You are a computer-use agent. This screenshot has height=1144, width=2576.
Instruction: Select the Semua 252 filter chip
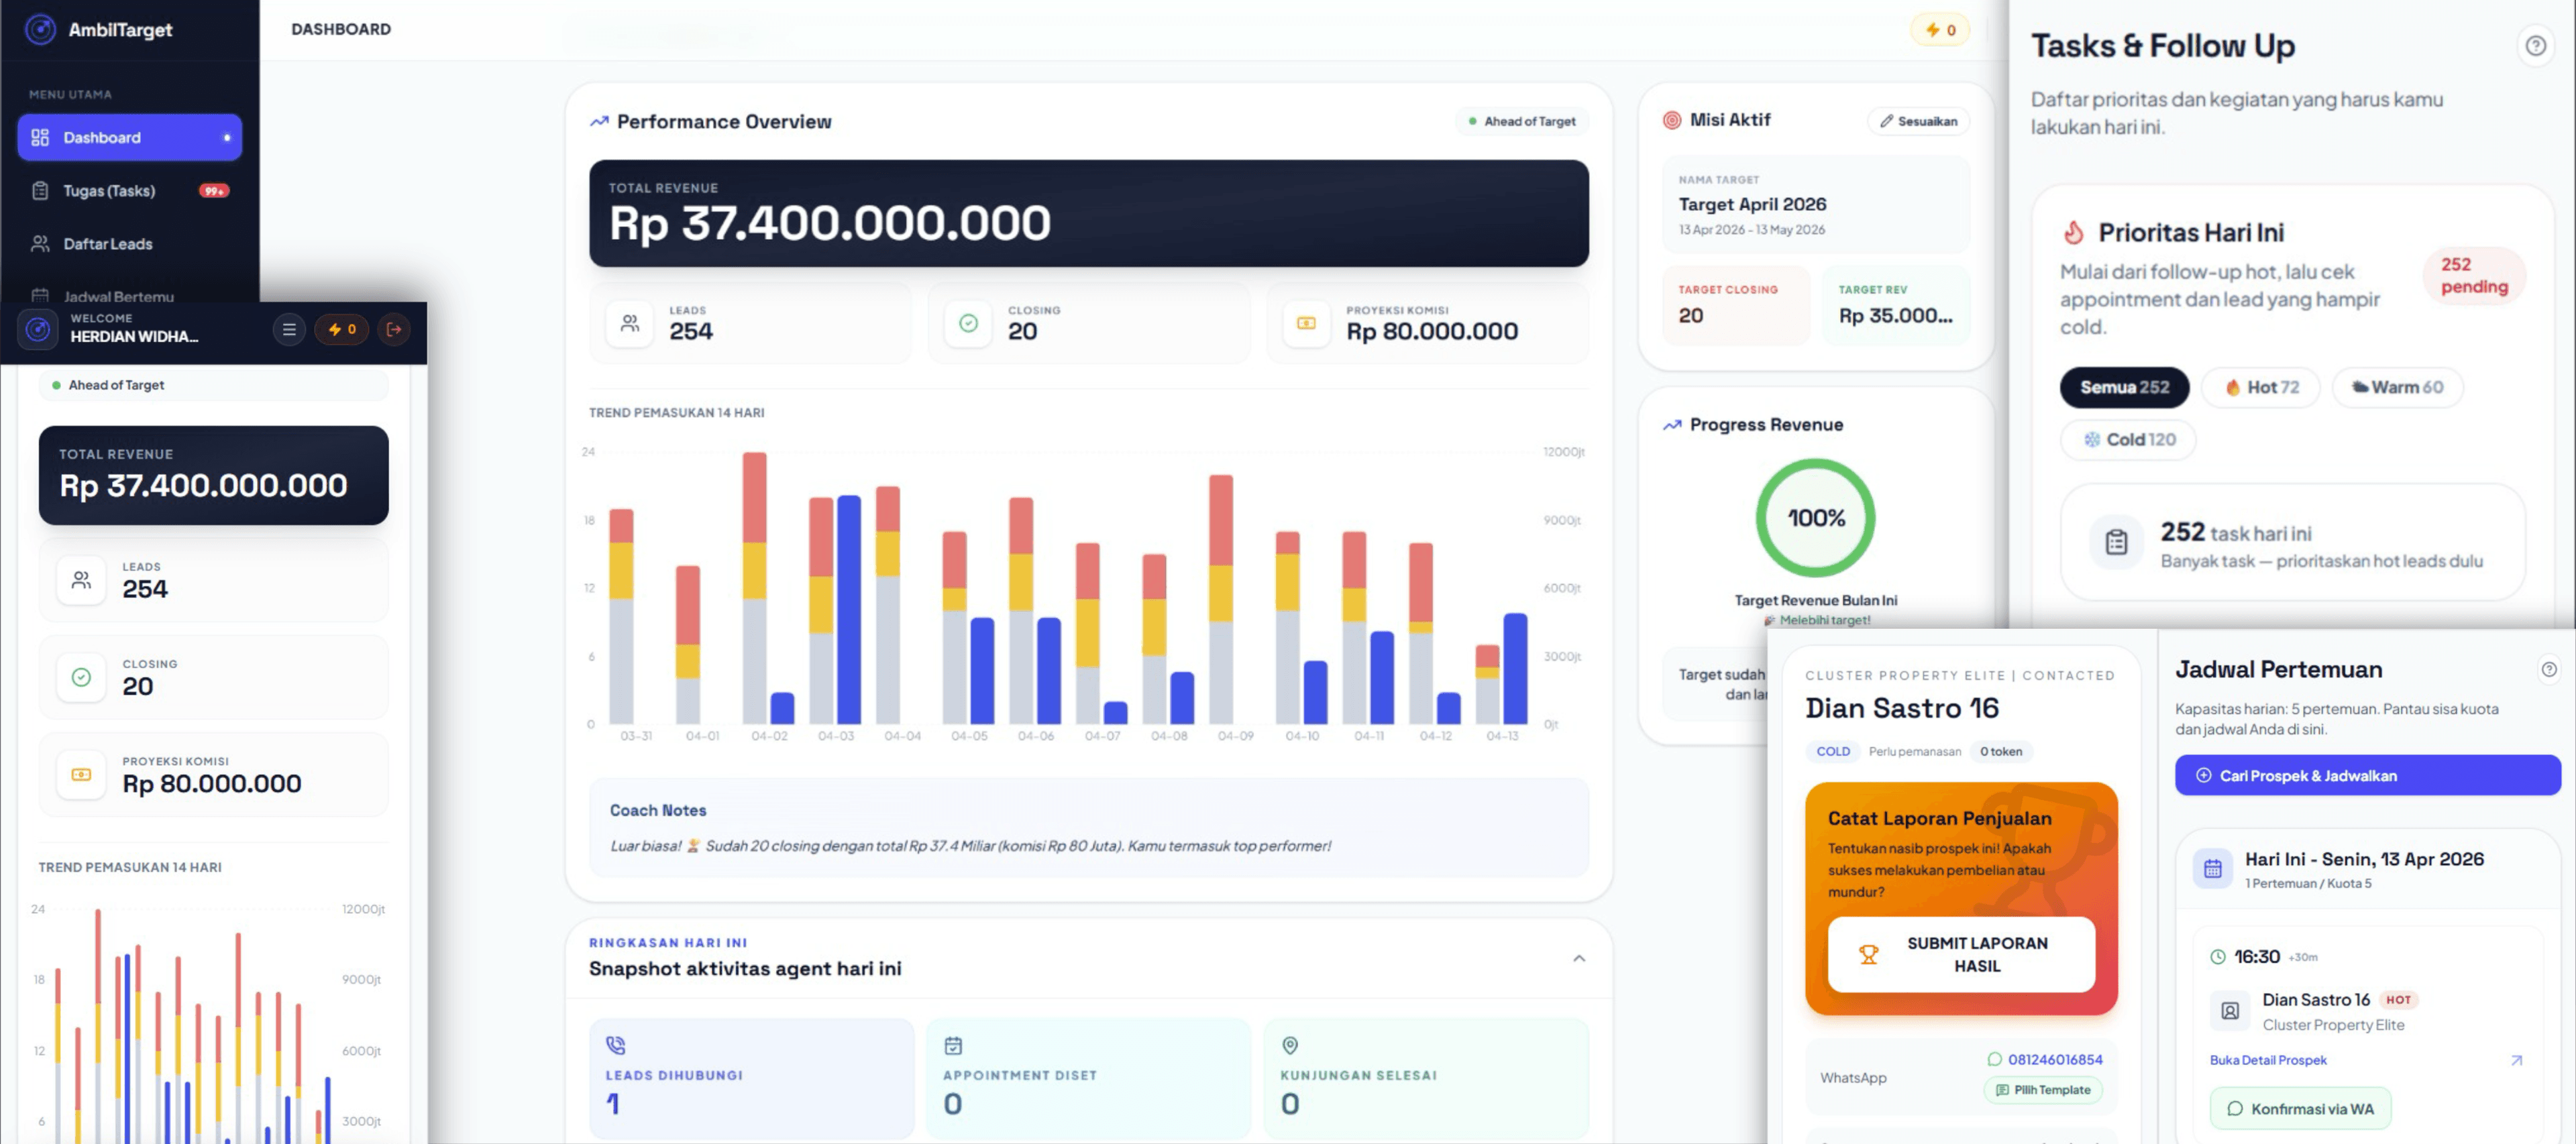click(x=2124, y=387)
